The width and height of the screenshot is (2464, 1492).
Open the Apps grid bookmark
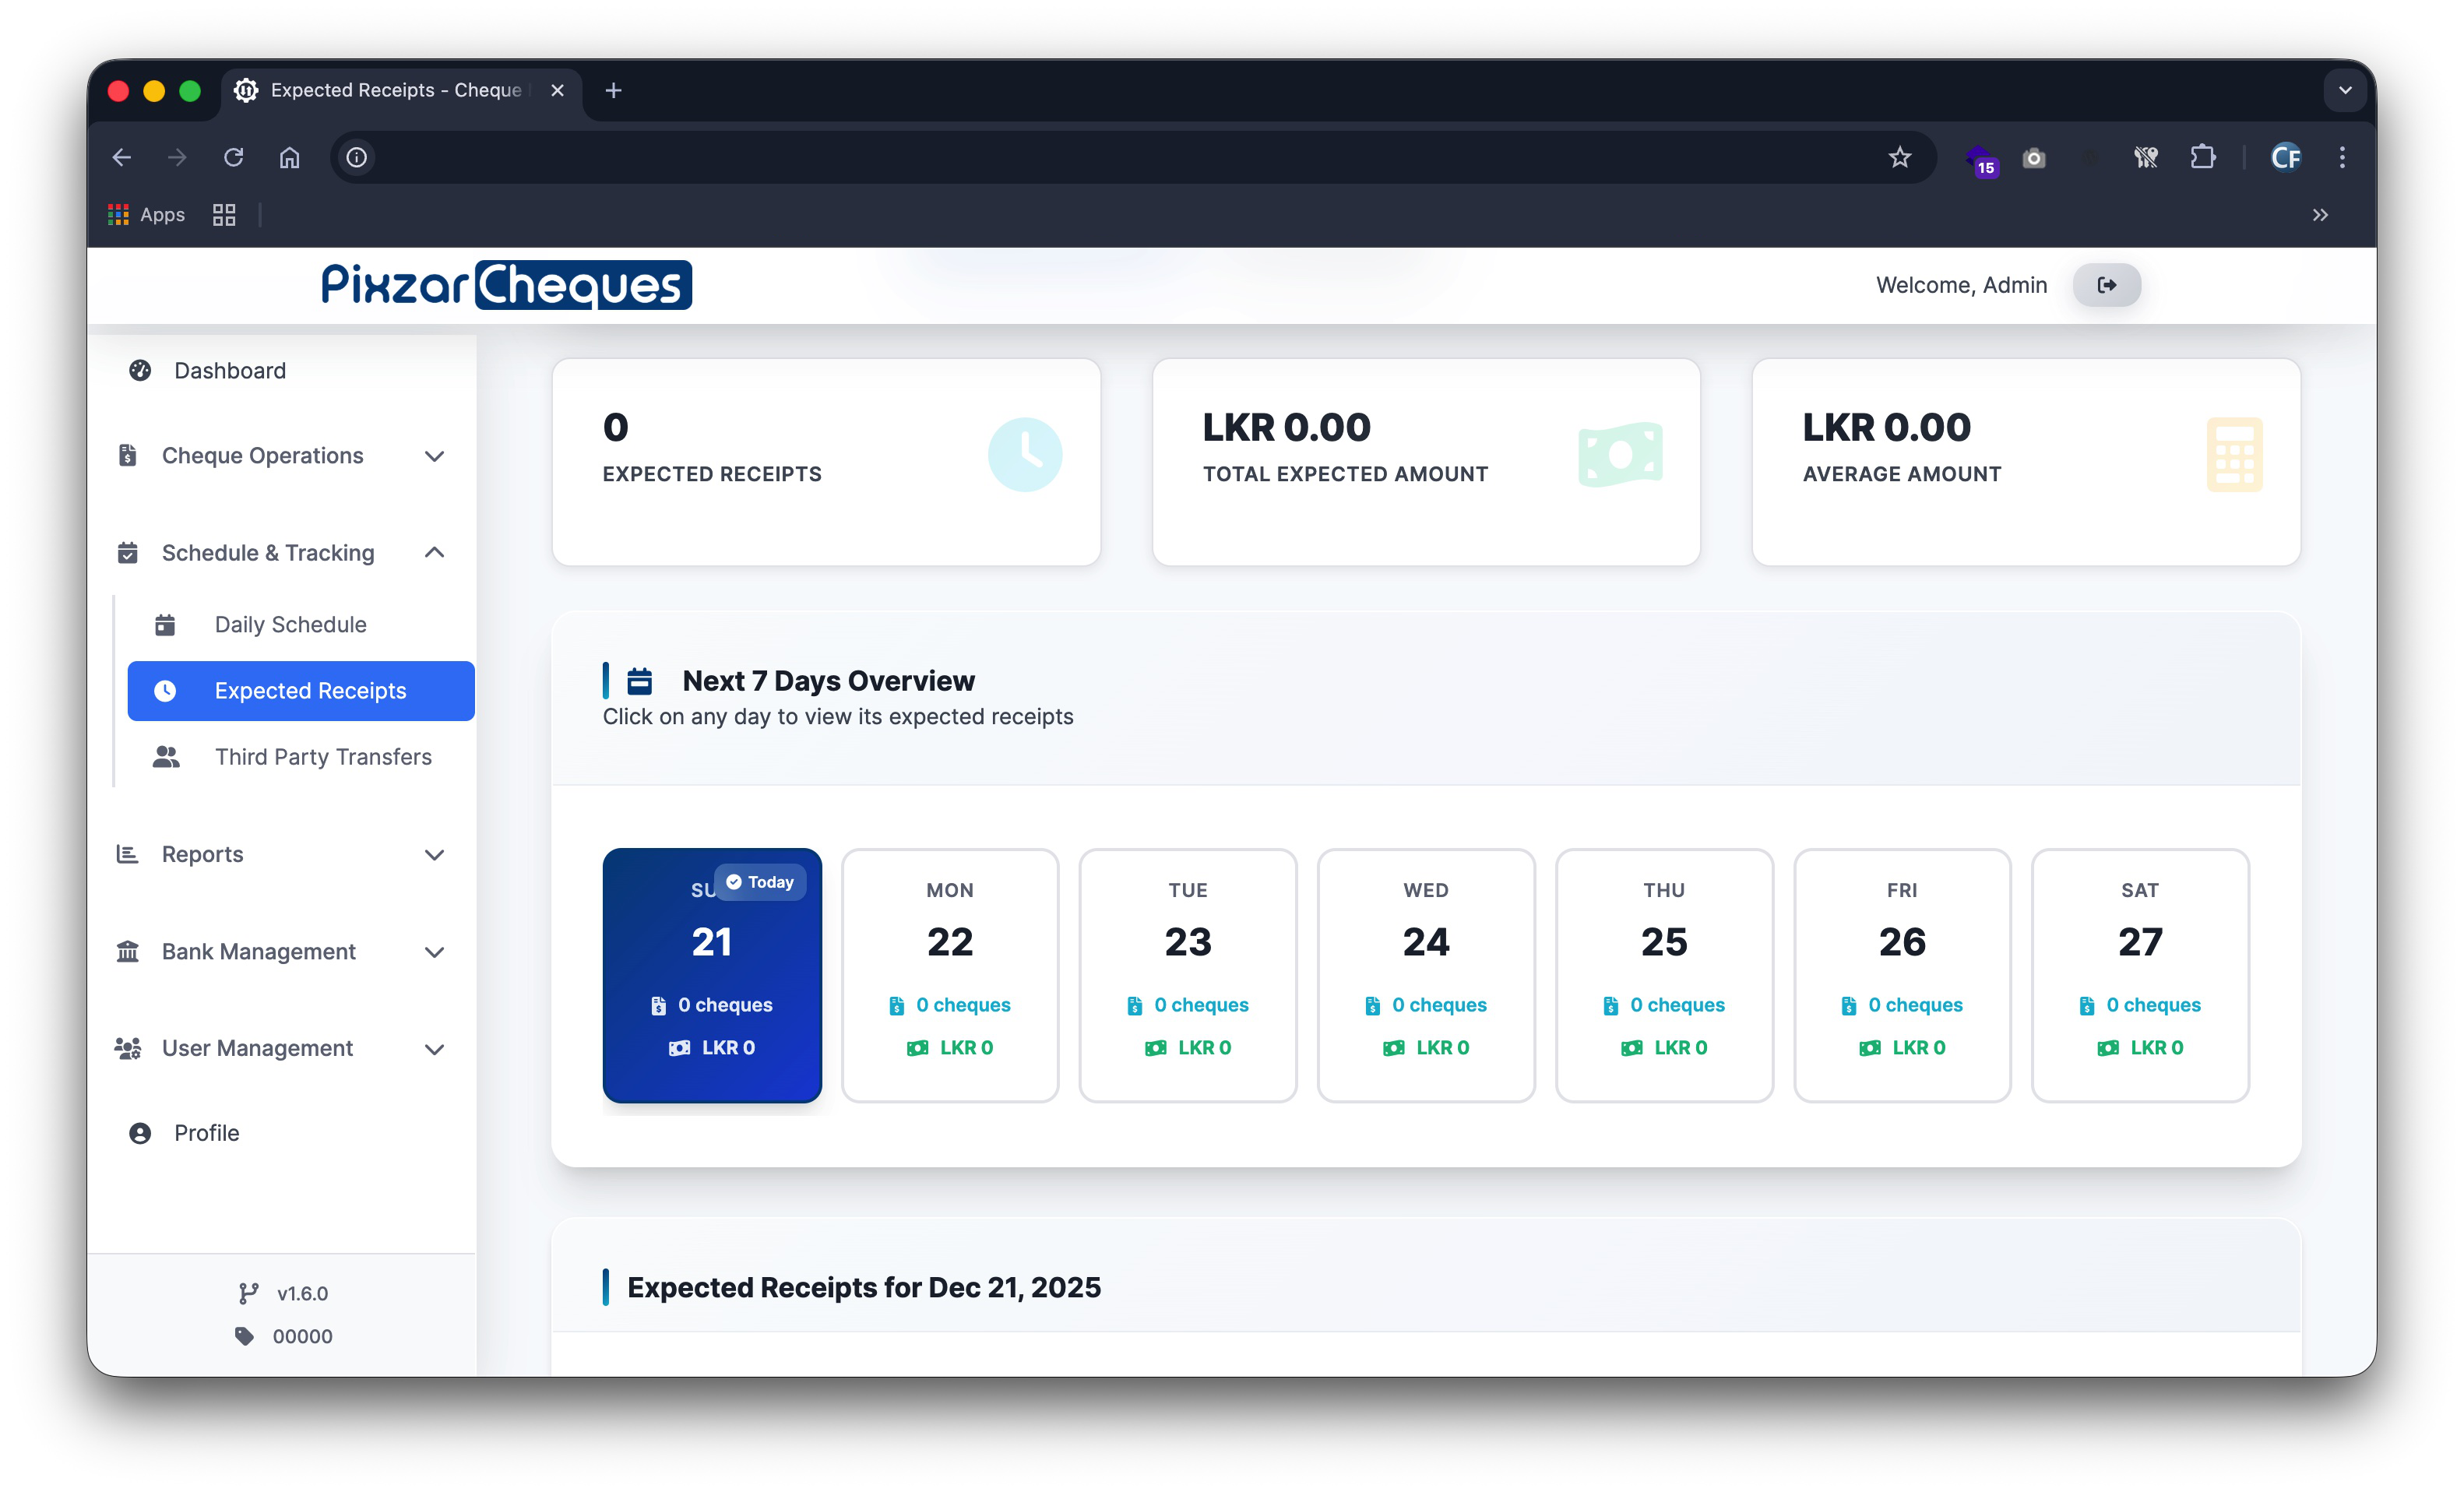pos(146,214)
